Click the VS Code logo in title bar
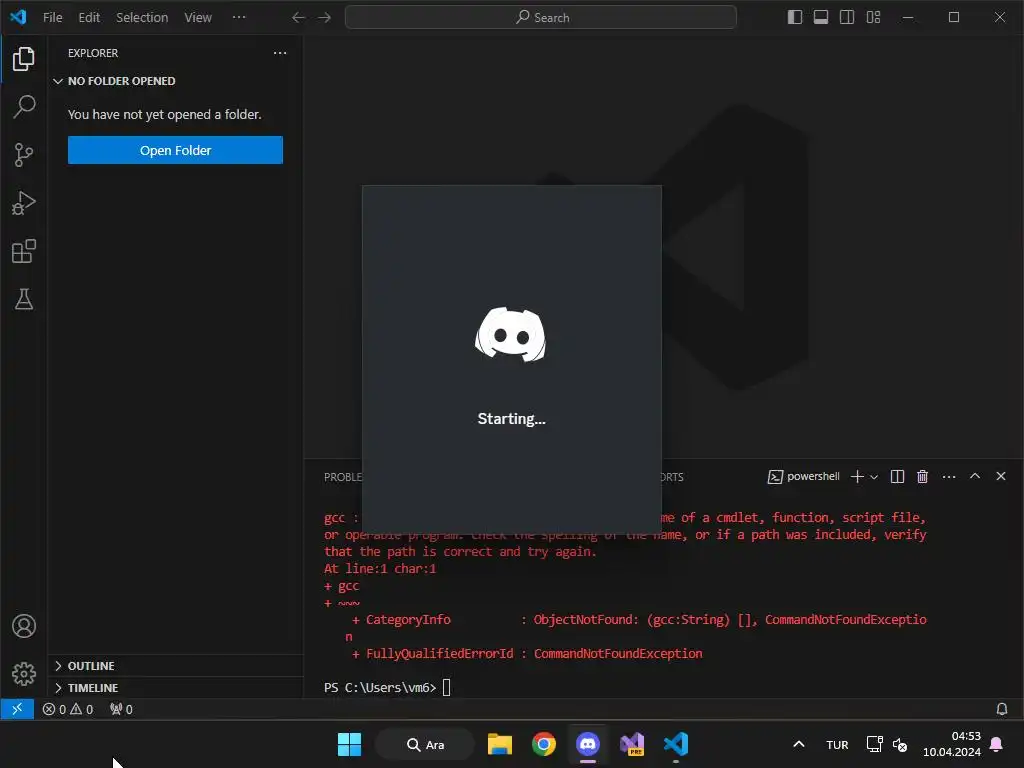The height and width of the screenshot is (768, 1024). pyautogui.click(x=18, y=17)
